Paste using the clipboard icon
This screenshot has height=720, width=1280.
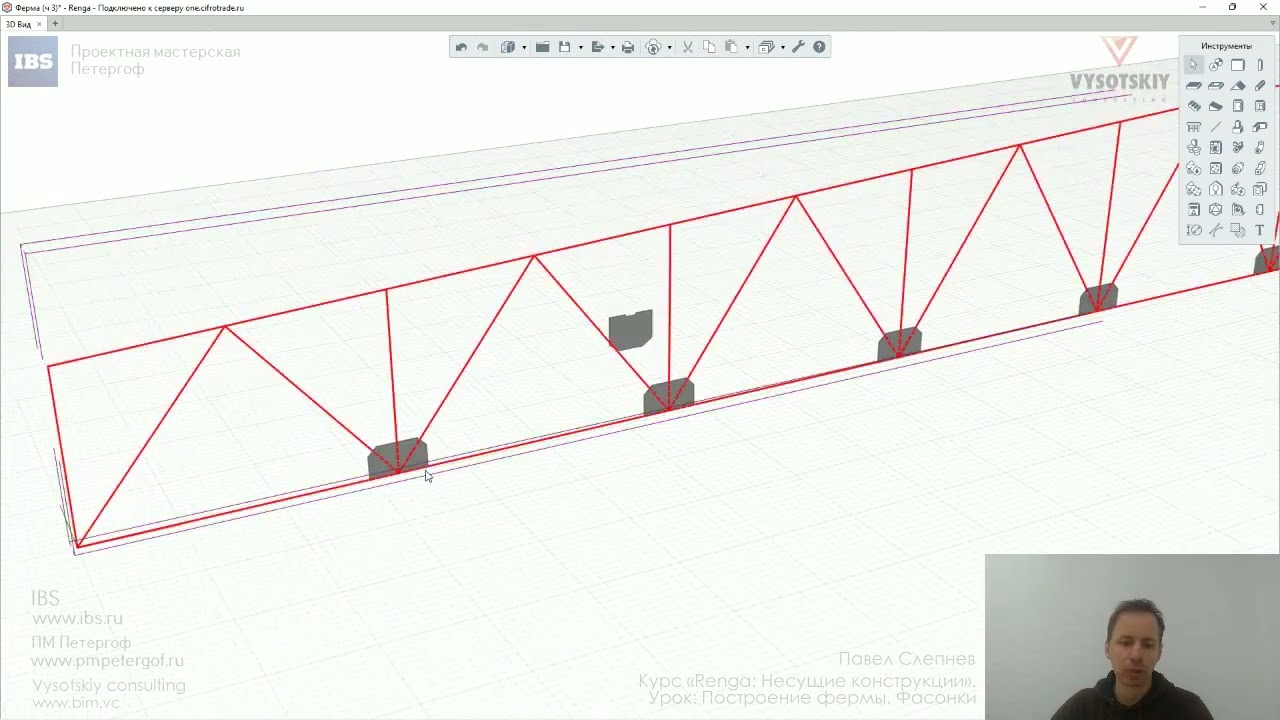coord(731,47)
